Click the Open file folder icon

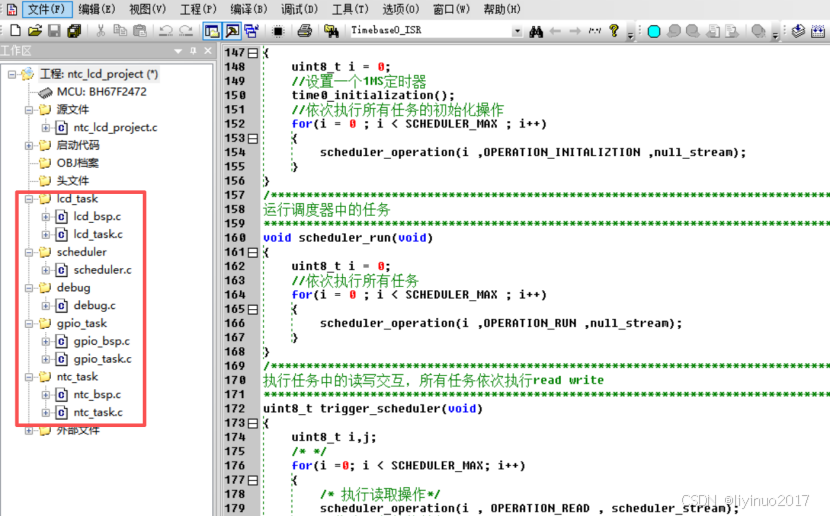(x=35, y=31)
